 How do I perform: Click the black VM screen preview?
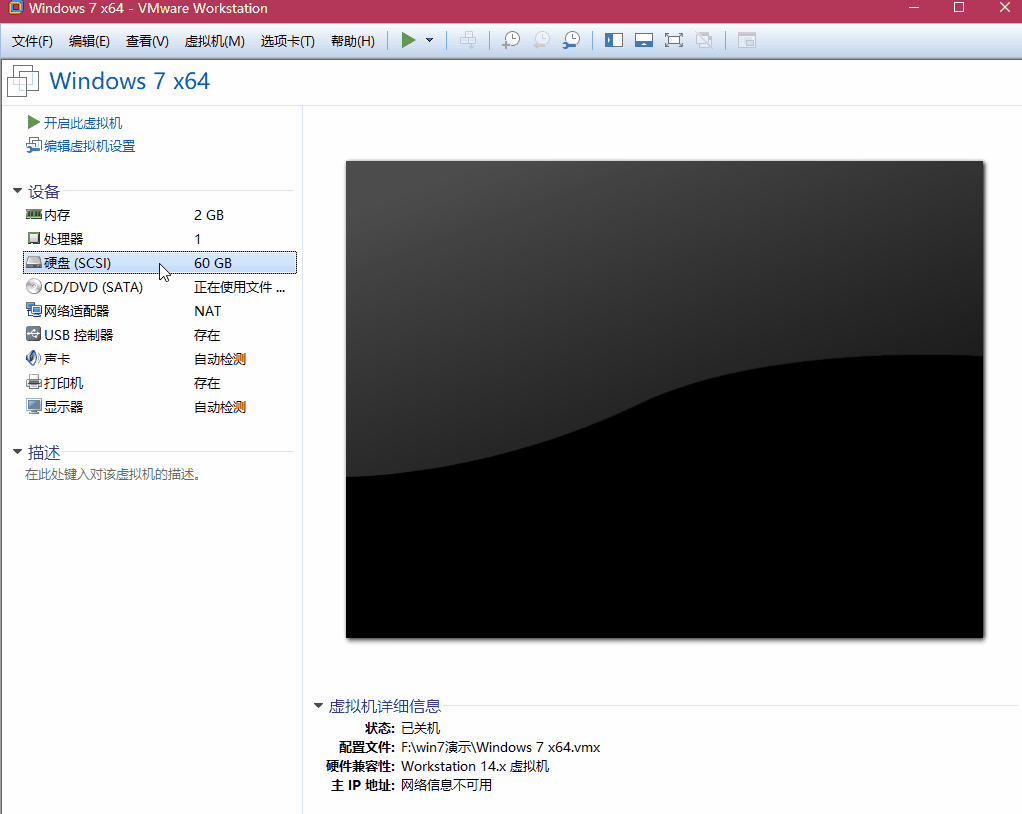point(664,400)
